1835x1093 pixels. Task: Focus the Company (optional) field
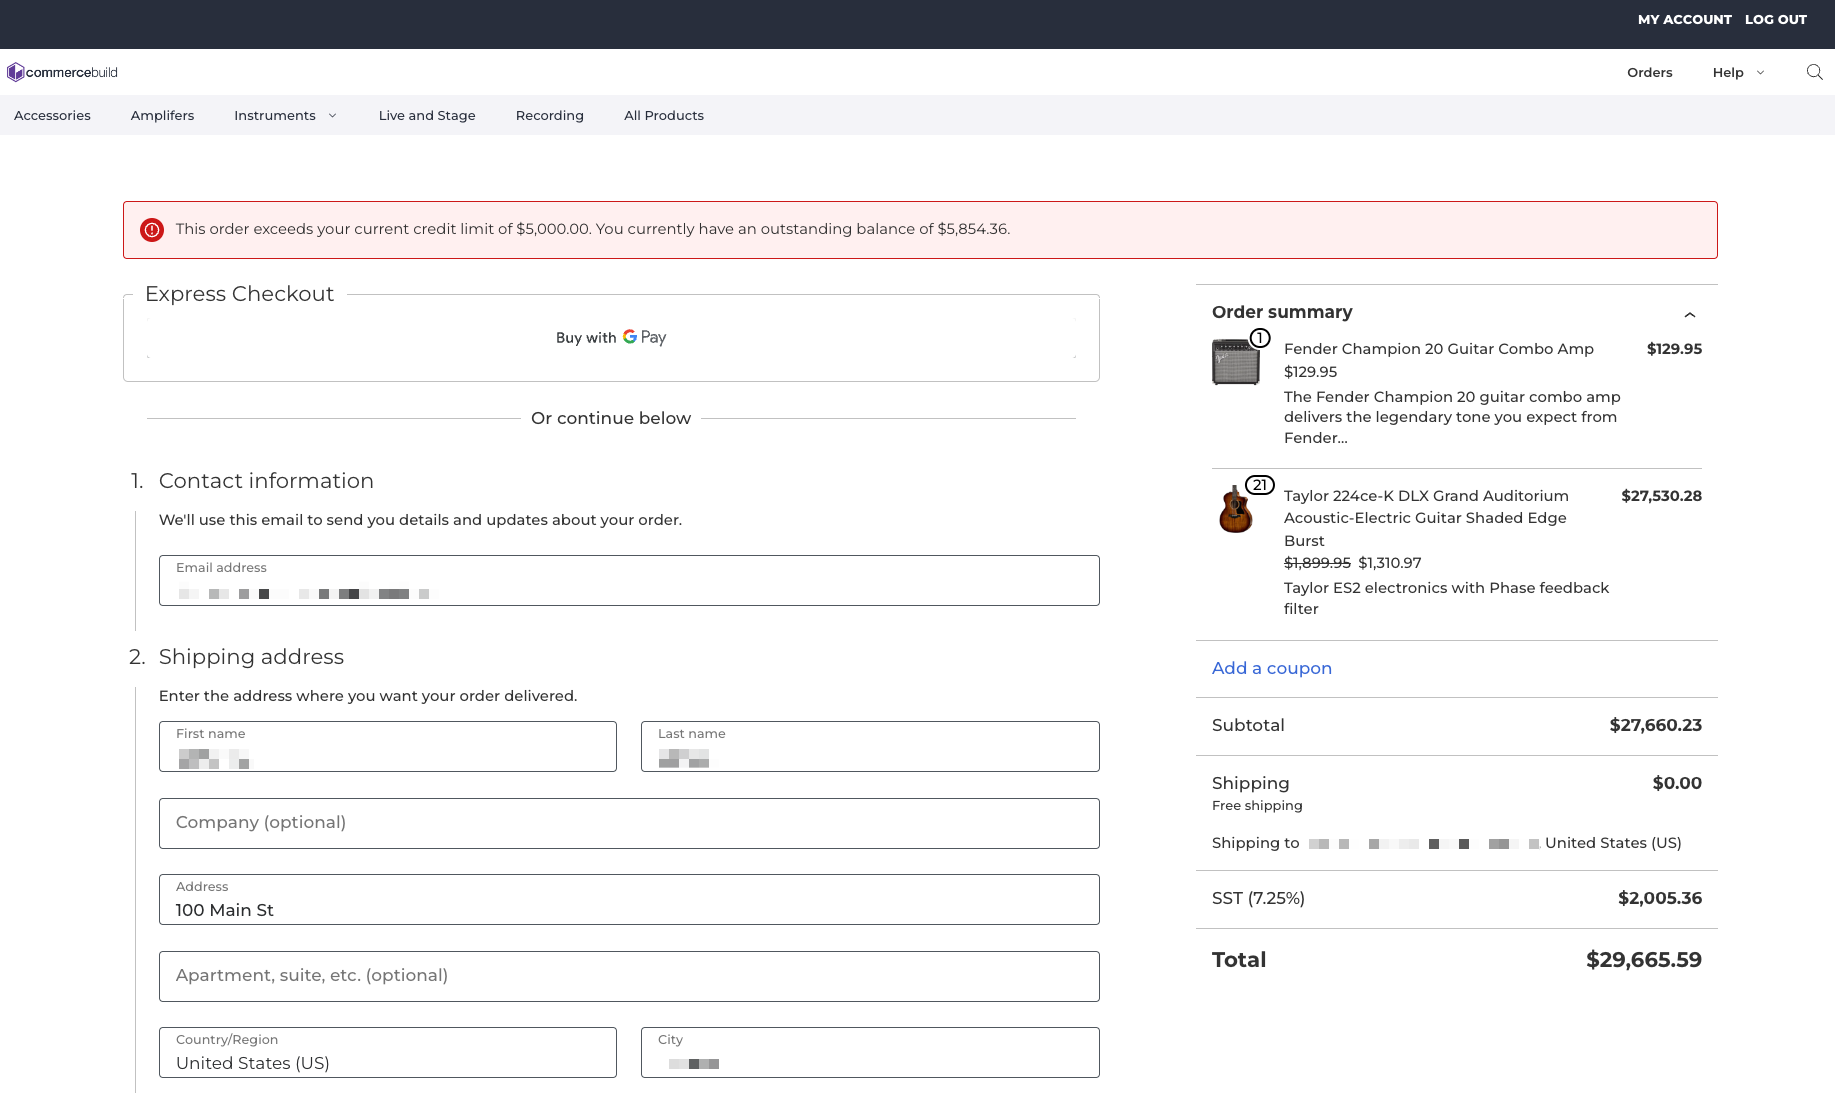629,823
